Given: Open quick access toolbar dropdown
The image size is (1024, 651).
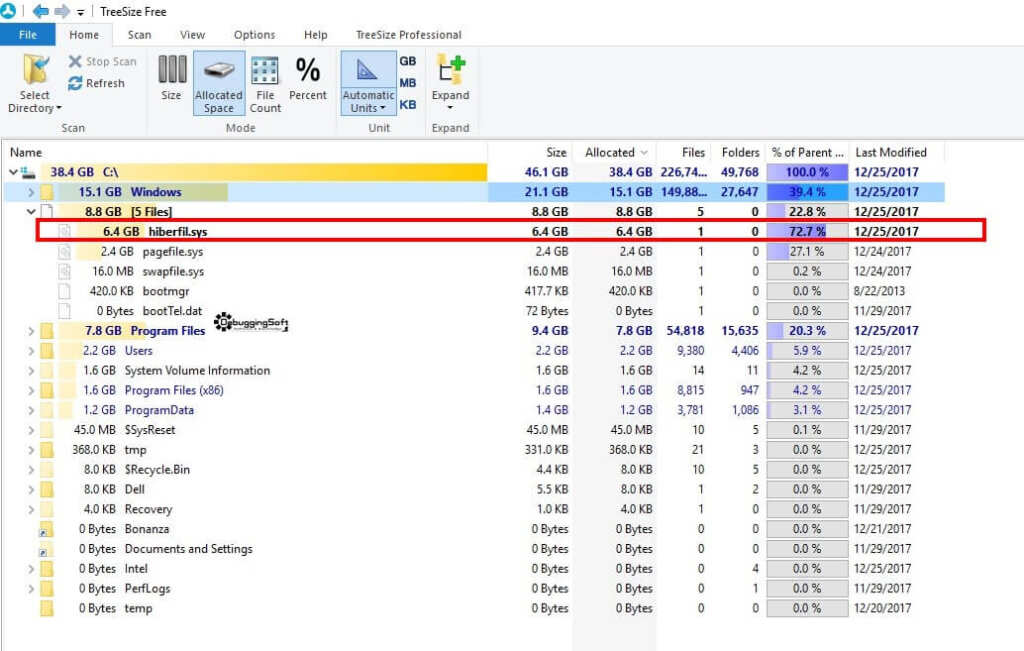Looking at the screenshot, I should click(x=80, y=12).
